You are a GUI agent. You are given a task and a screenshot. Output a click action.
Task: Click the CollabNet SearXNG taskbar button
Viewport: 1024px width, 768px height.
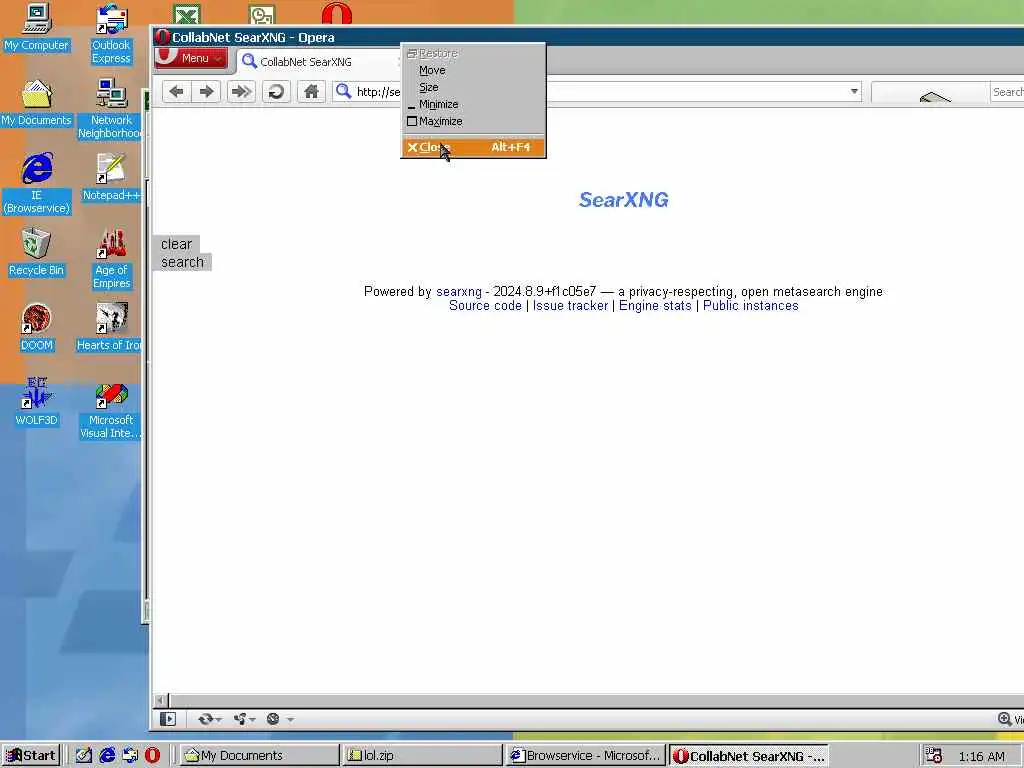click(748, 756)
